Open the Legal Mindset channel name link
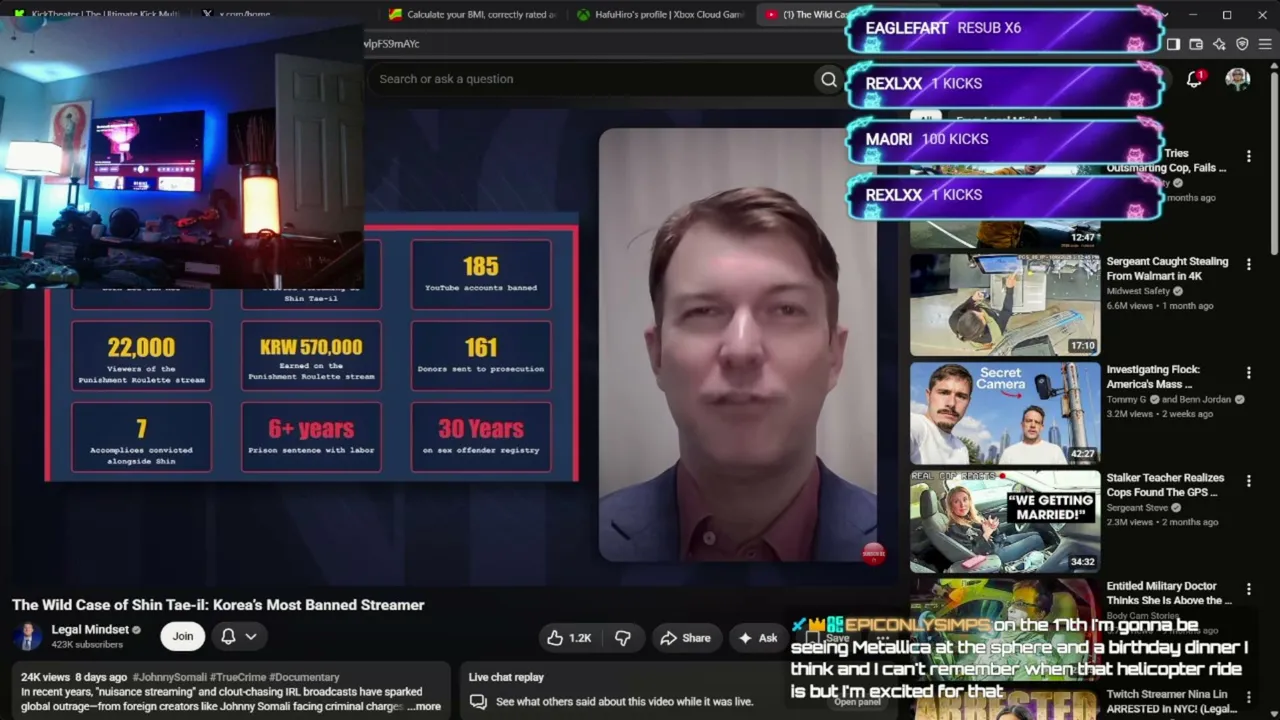The width and height of the screenshot is (1280, 720). pyautogui.click(x=90, y=630)
